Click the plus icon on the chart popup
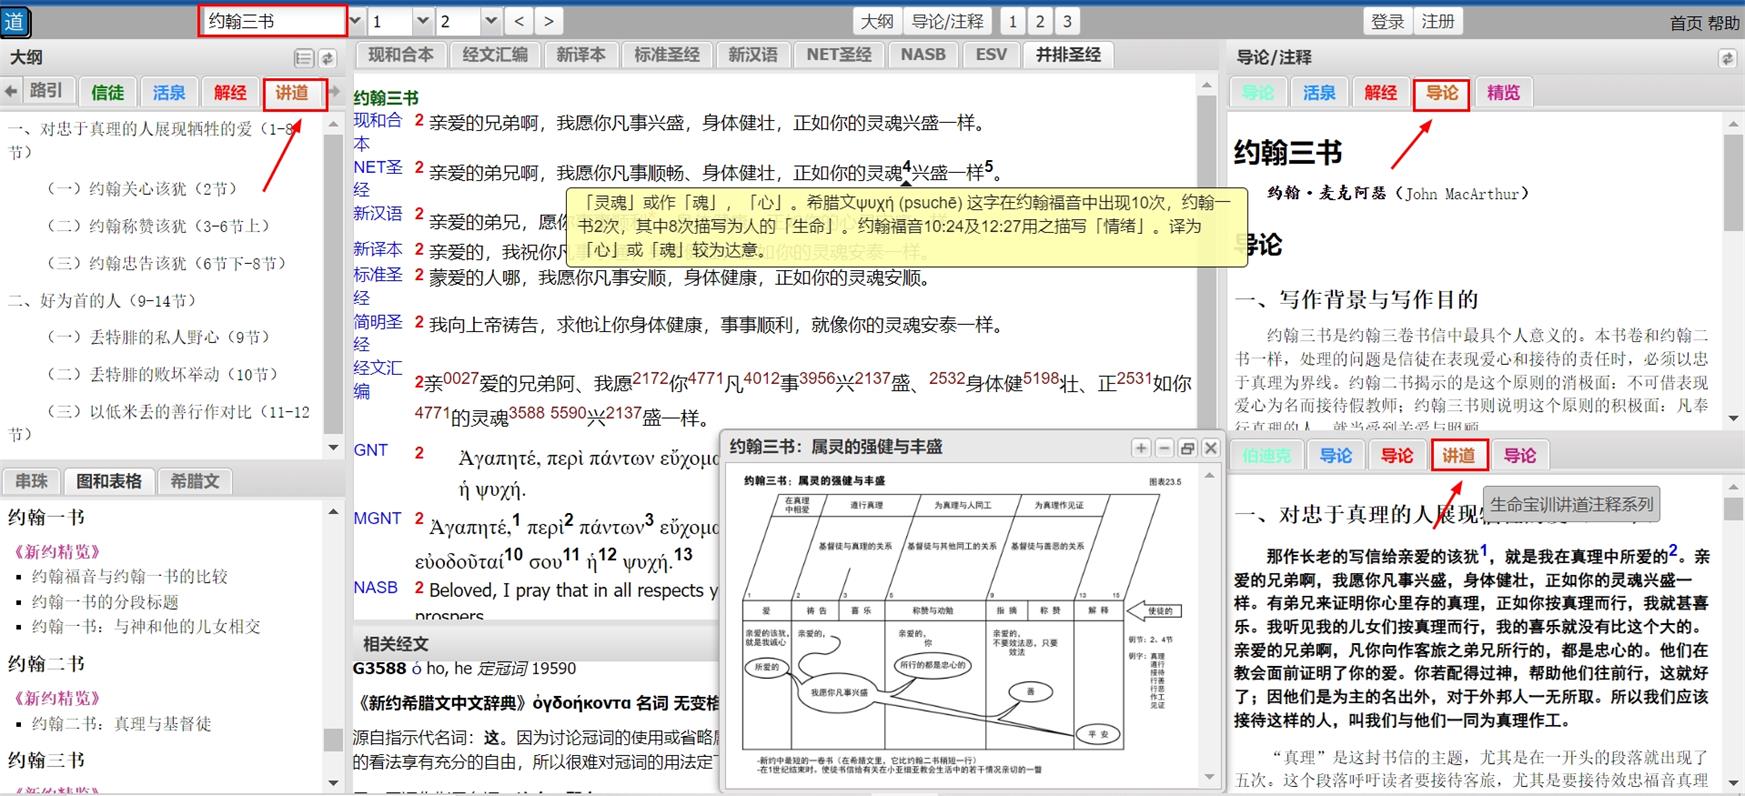The image size is (1745, 796). tap(1141, 448)
